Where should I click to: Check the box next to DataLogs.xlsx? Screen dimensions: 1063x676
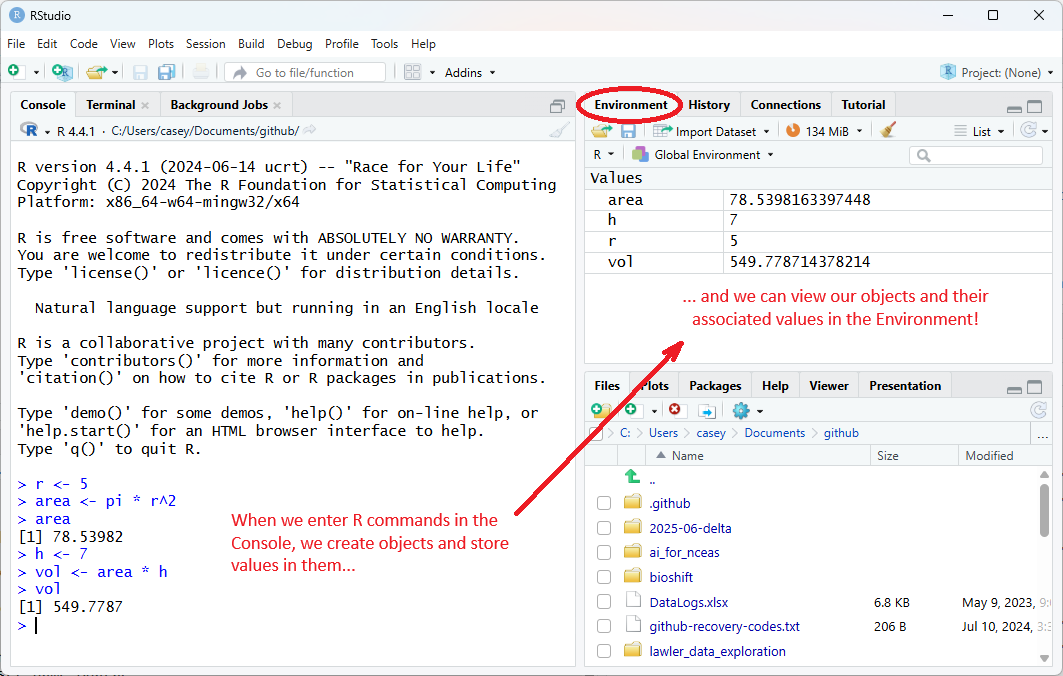pyautogui.click(x=604, y=602)
